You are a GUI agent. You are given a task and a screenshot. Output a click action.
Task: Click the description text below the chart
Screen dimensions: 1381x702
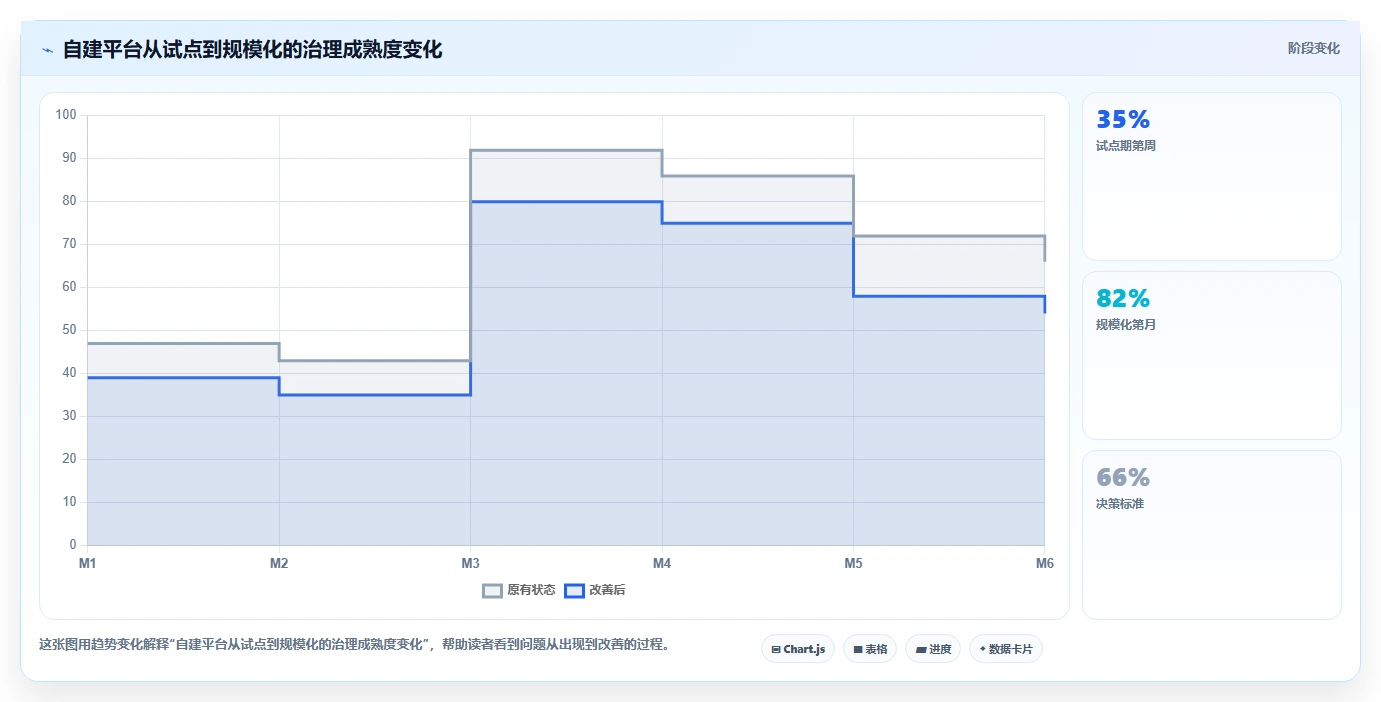point(354,644)
